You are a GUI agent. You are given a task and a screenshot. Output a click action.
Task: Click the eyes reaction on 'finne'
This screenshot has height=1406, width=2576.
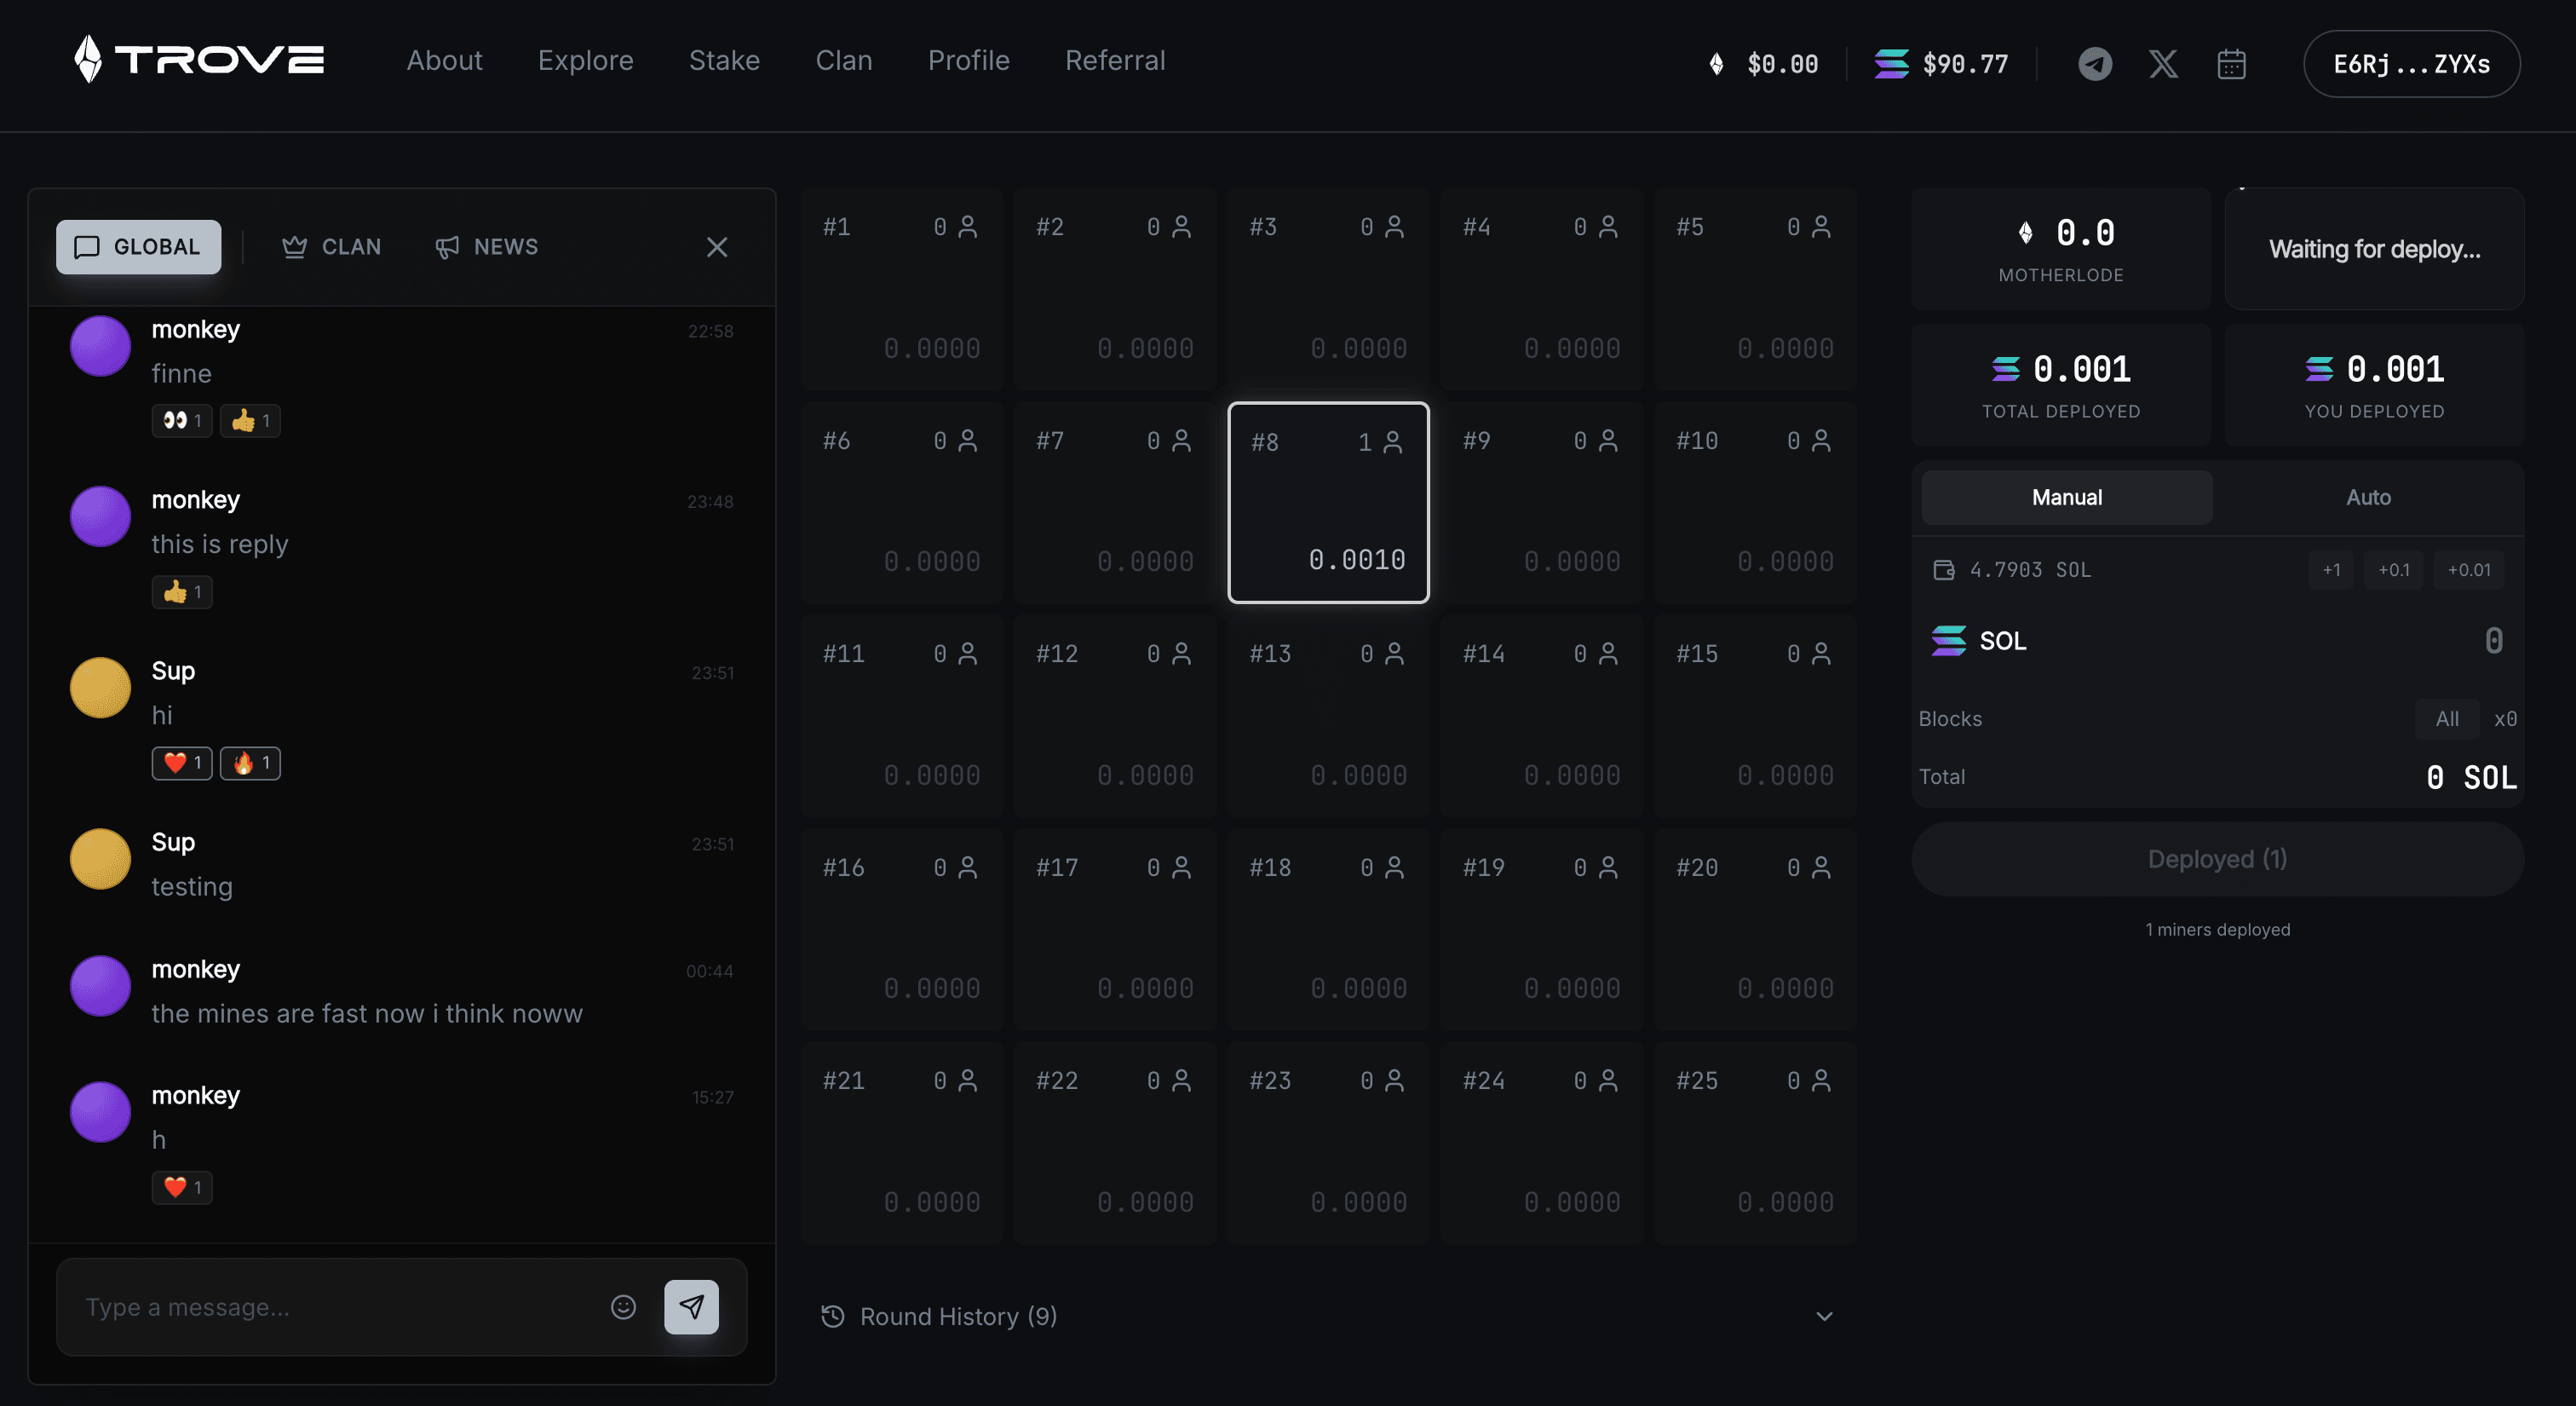tap(182, 421)
